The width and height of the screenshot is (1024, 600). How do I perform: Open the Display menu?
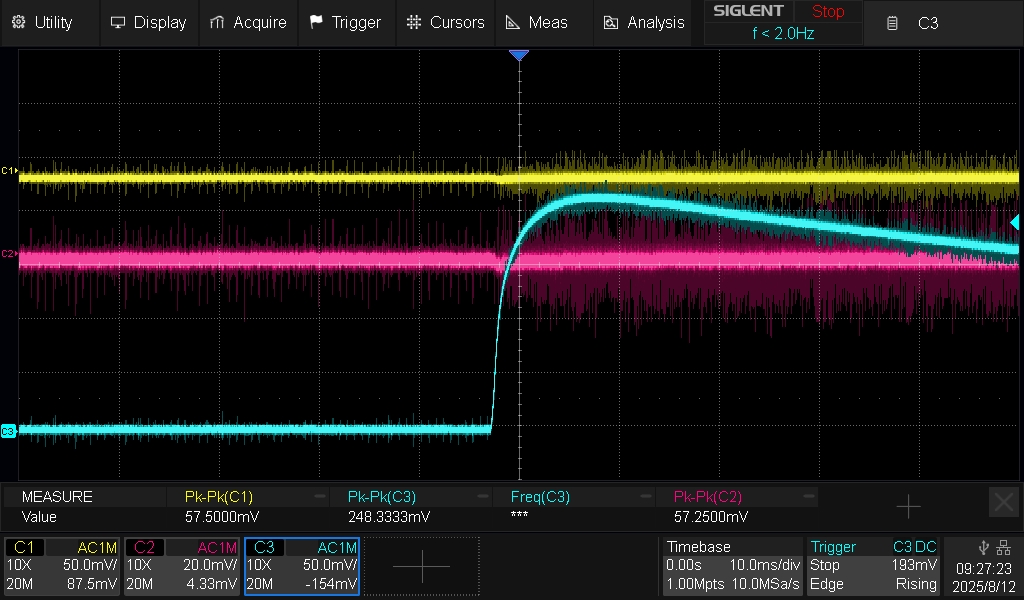[148, 22]
